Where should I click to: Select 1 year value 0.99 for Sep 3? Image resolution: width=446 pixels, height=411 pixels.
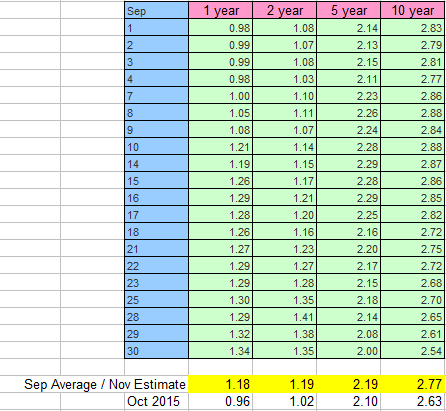[221, 61]
